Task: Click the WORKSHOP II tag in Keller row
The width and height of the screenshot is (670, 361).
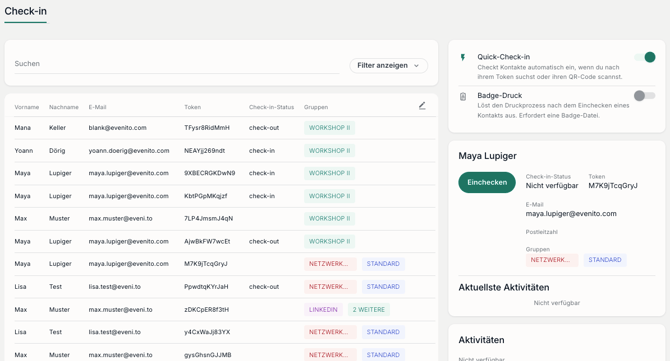Action: [x=329, y=128]
